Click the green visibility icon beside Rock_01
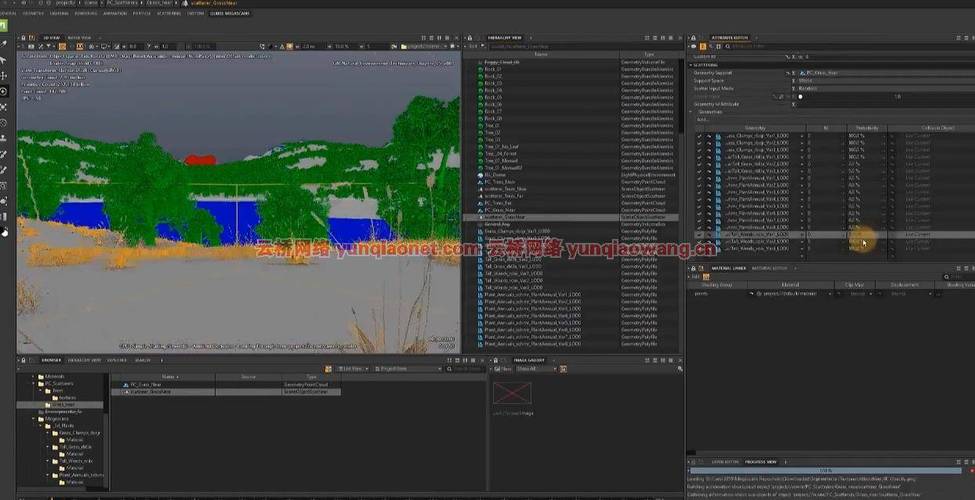975x500 pixels. pyautogui.click(x=481, y=69)
